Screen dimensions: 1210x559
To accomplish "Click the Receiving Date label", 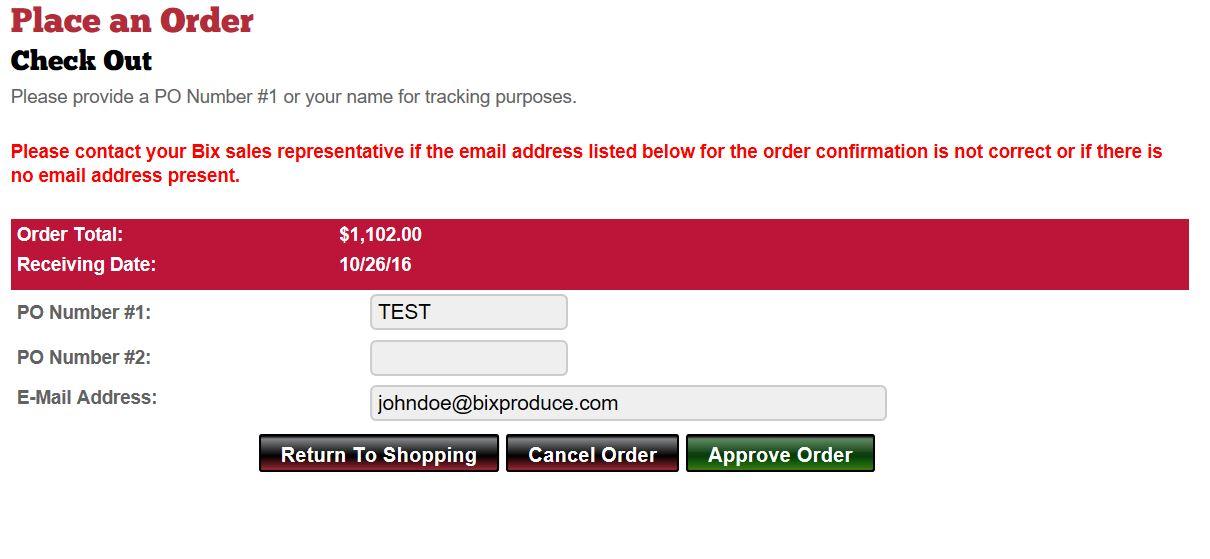I will coord(87,265).
